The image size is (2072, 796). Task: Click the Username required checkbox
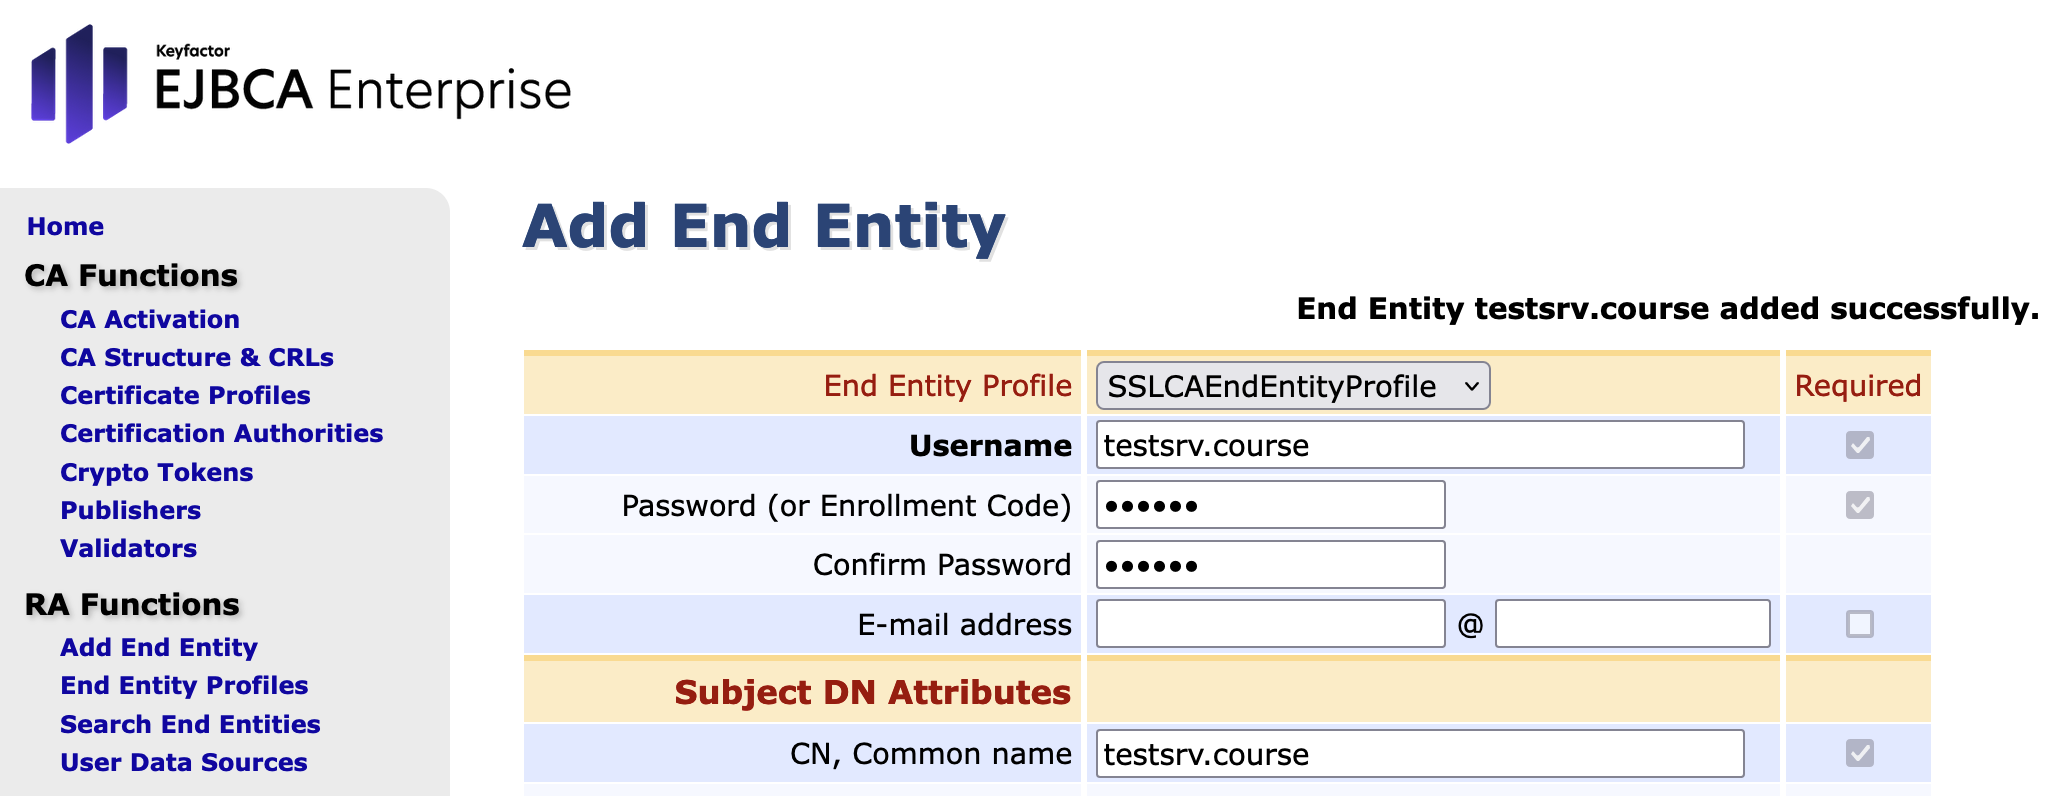1859,445
